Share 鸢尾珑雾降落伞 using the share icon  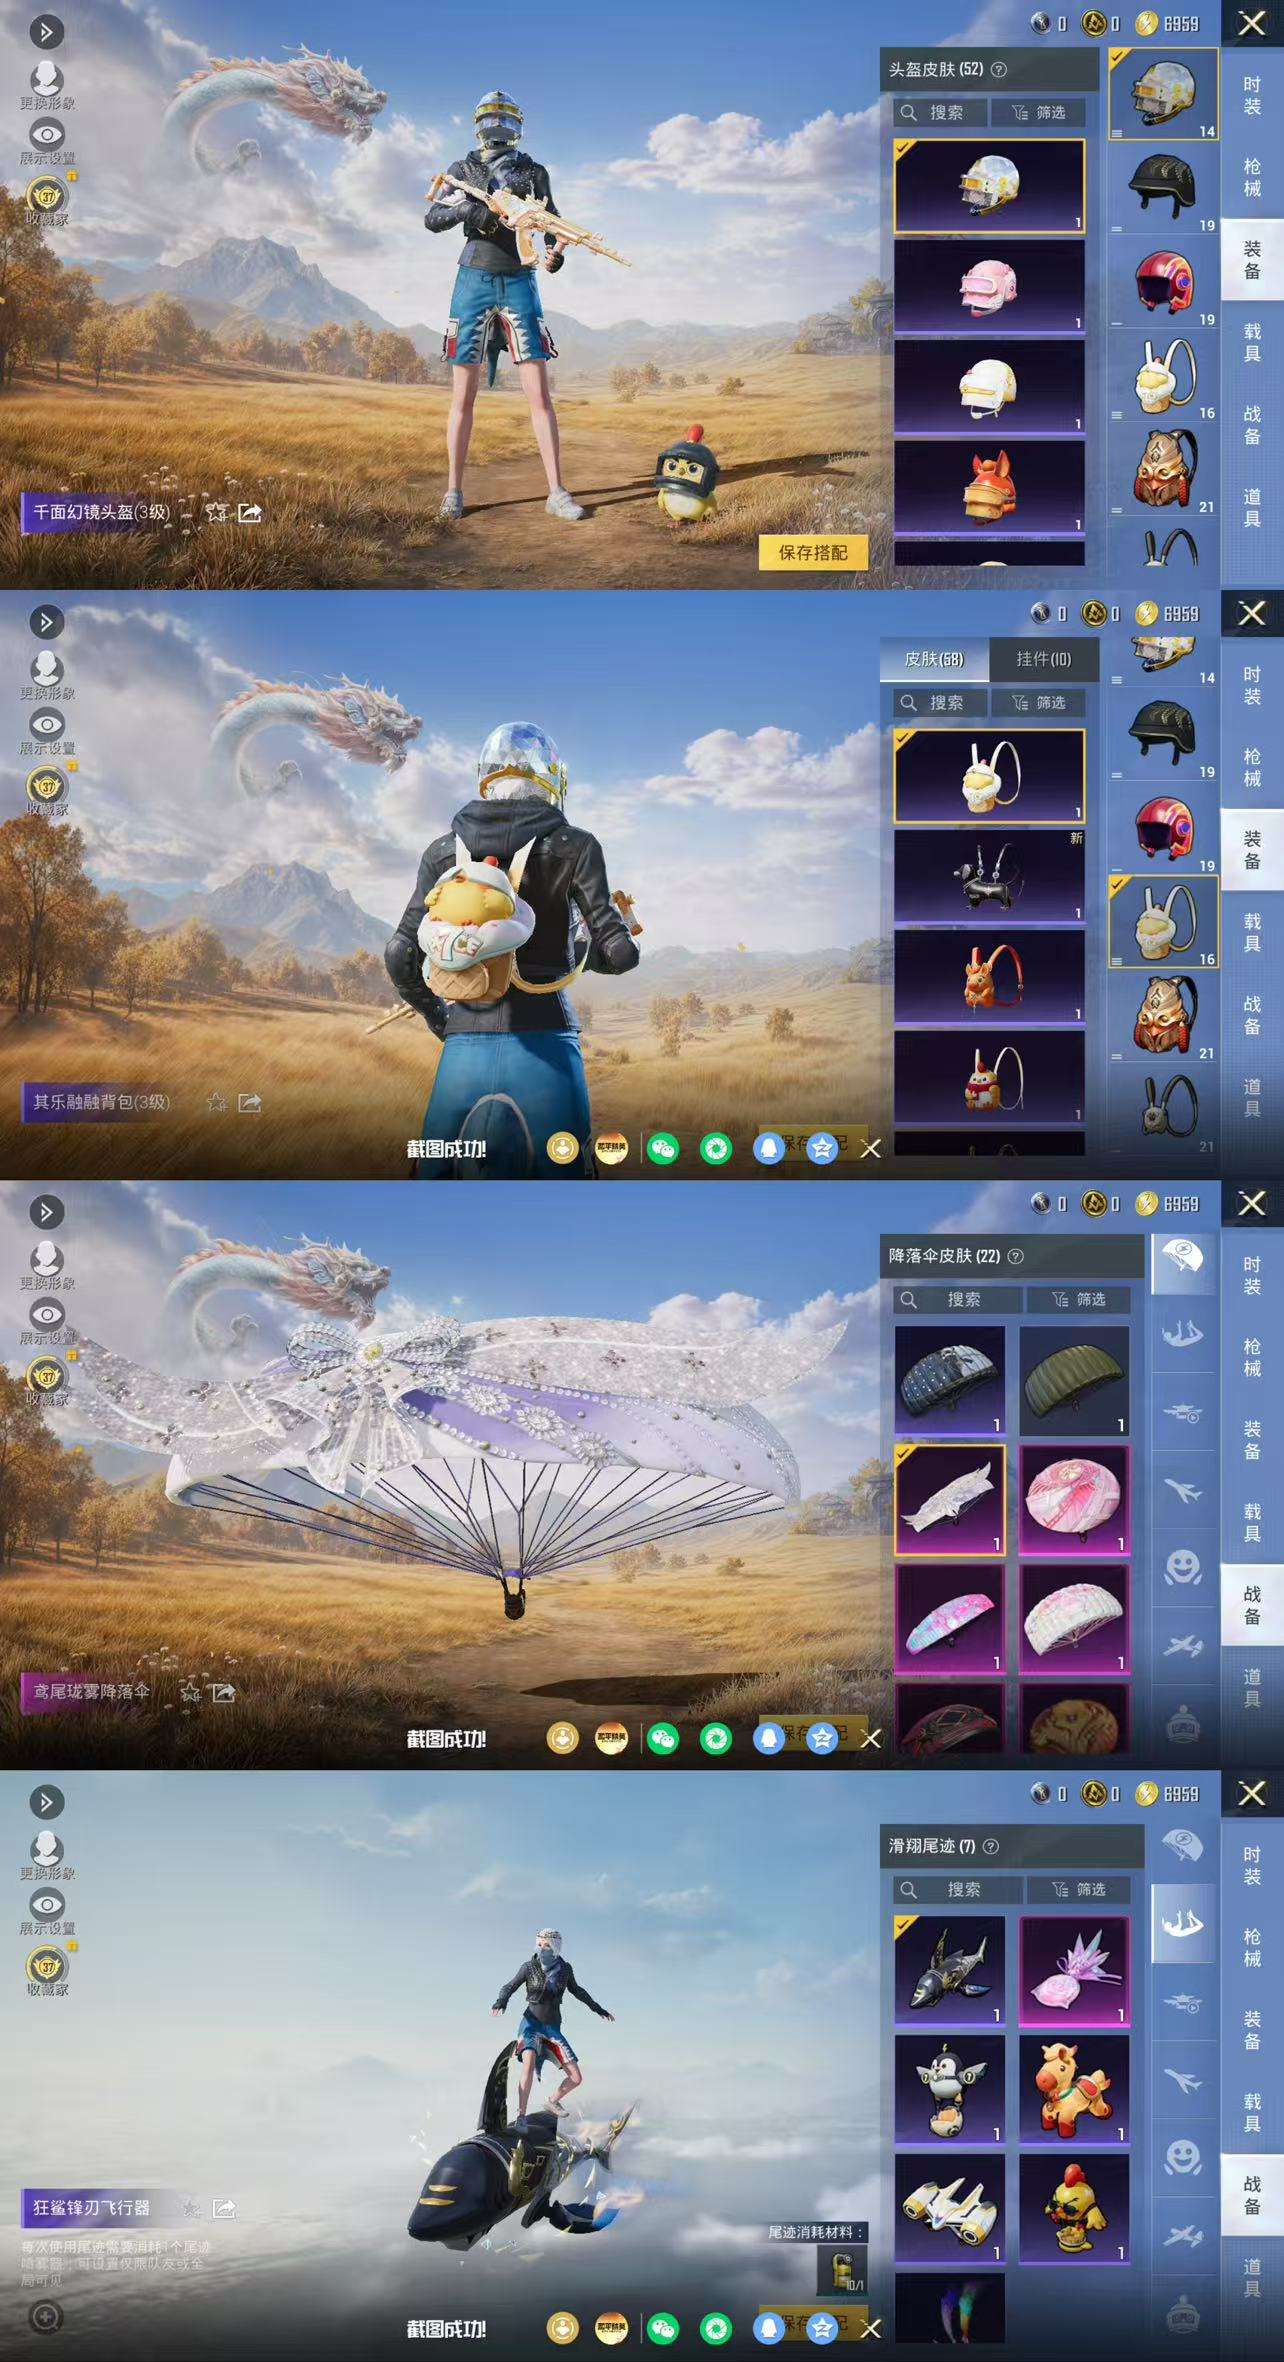[x=224, y=1692]
